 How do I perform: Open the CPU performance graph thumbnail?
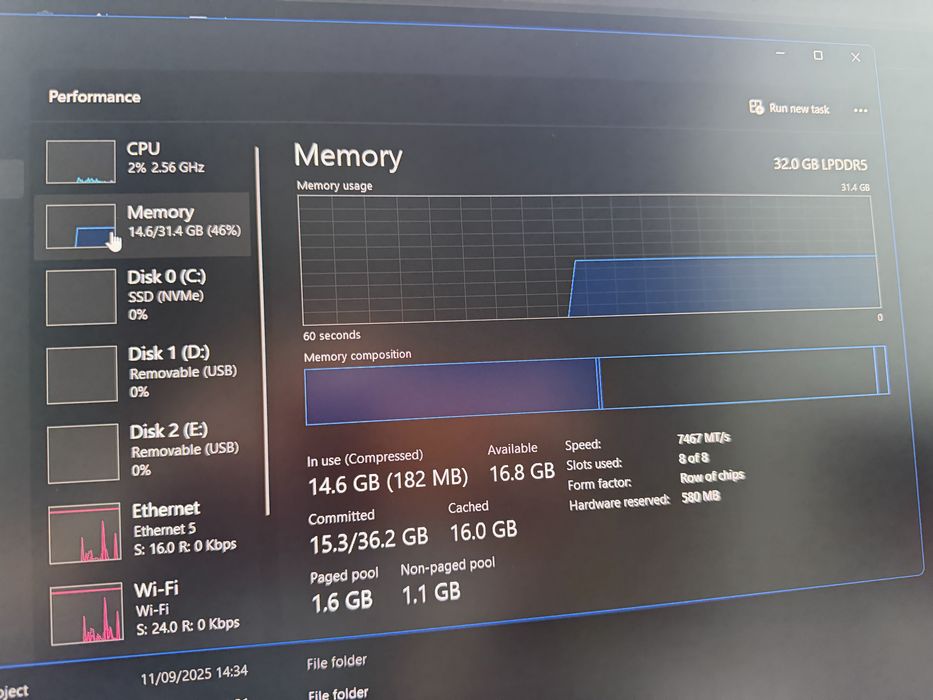[x=81, y=162]
